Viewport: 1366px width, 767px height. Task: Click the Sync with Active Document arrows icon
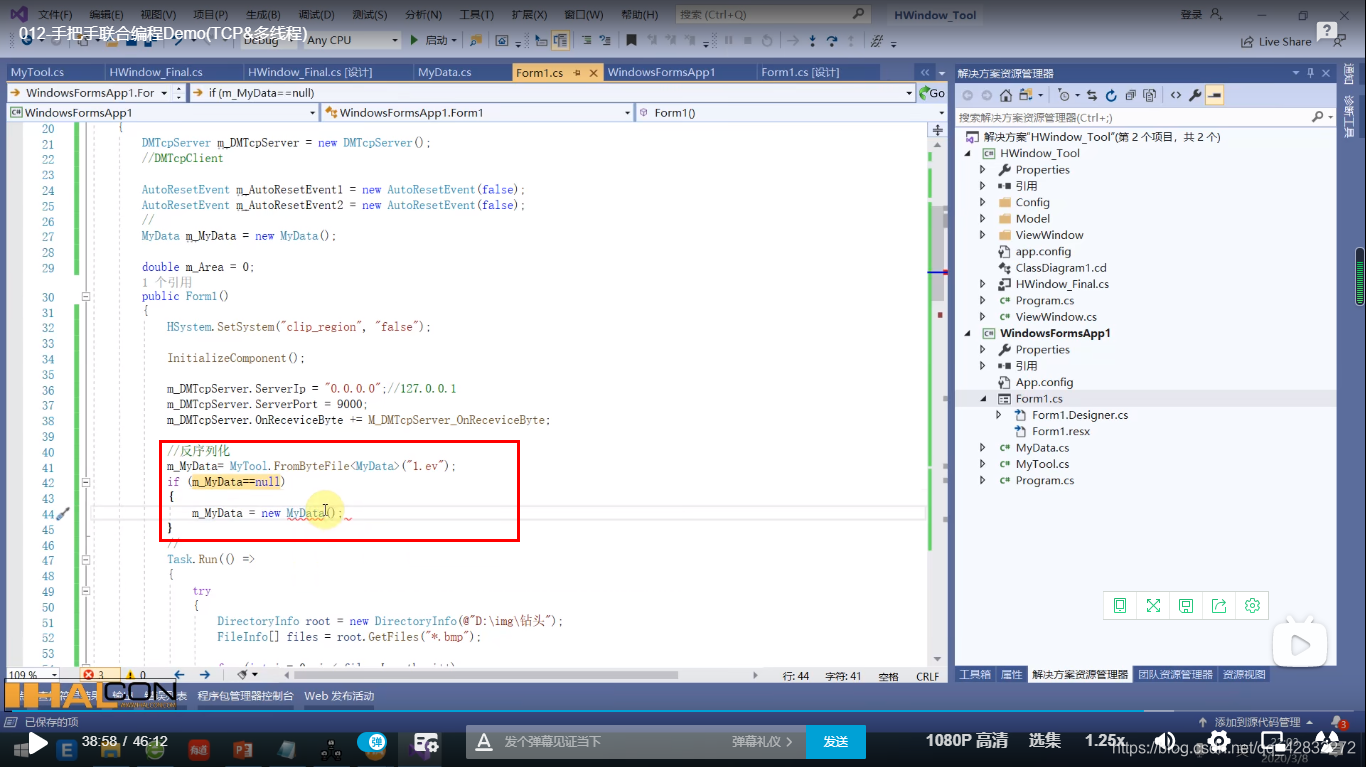[1092, 95]
